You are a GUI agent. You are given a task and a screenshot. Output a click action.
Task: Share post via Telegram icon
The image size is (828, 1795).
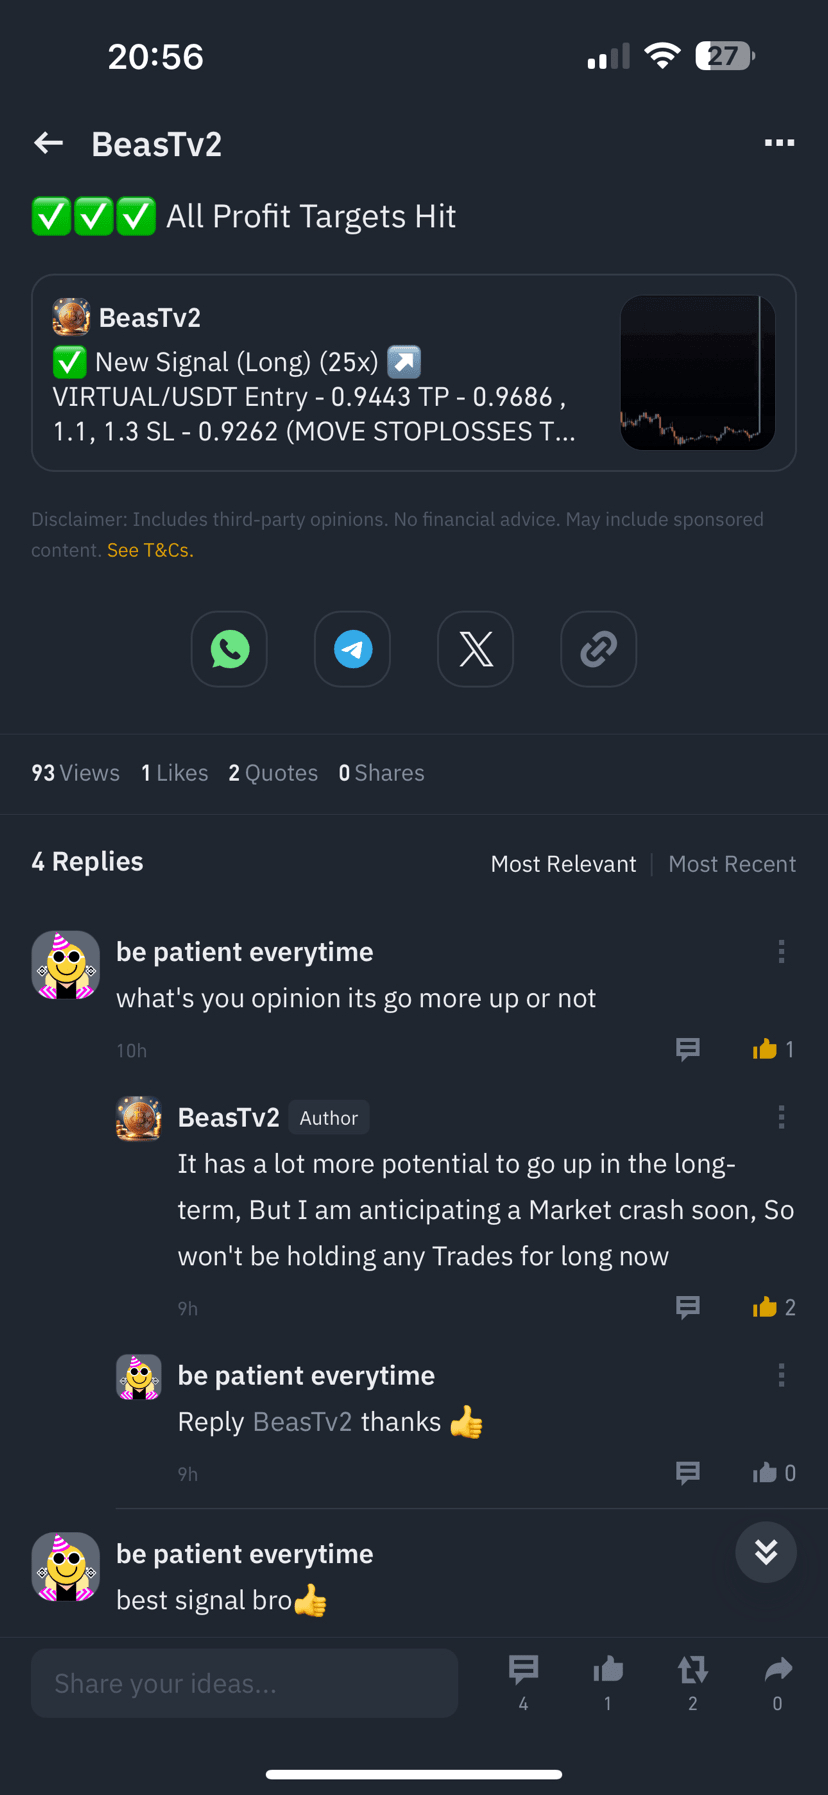click(x=352, y=649)
